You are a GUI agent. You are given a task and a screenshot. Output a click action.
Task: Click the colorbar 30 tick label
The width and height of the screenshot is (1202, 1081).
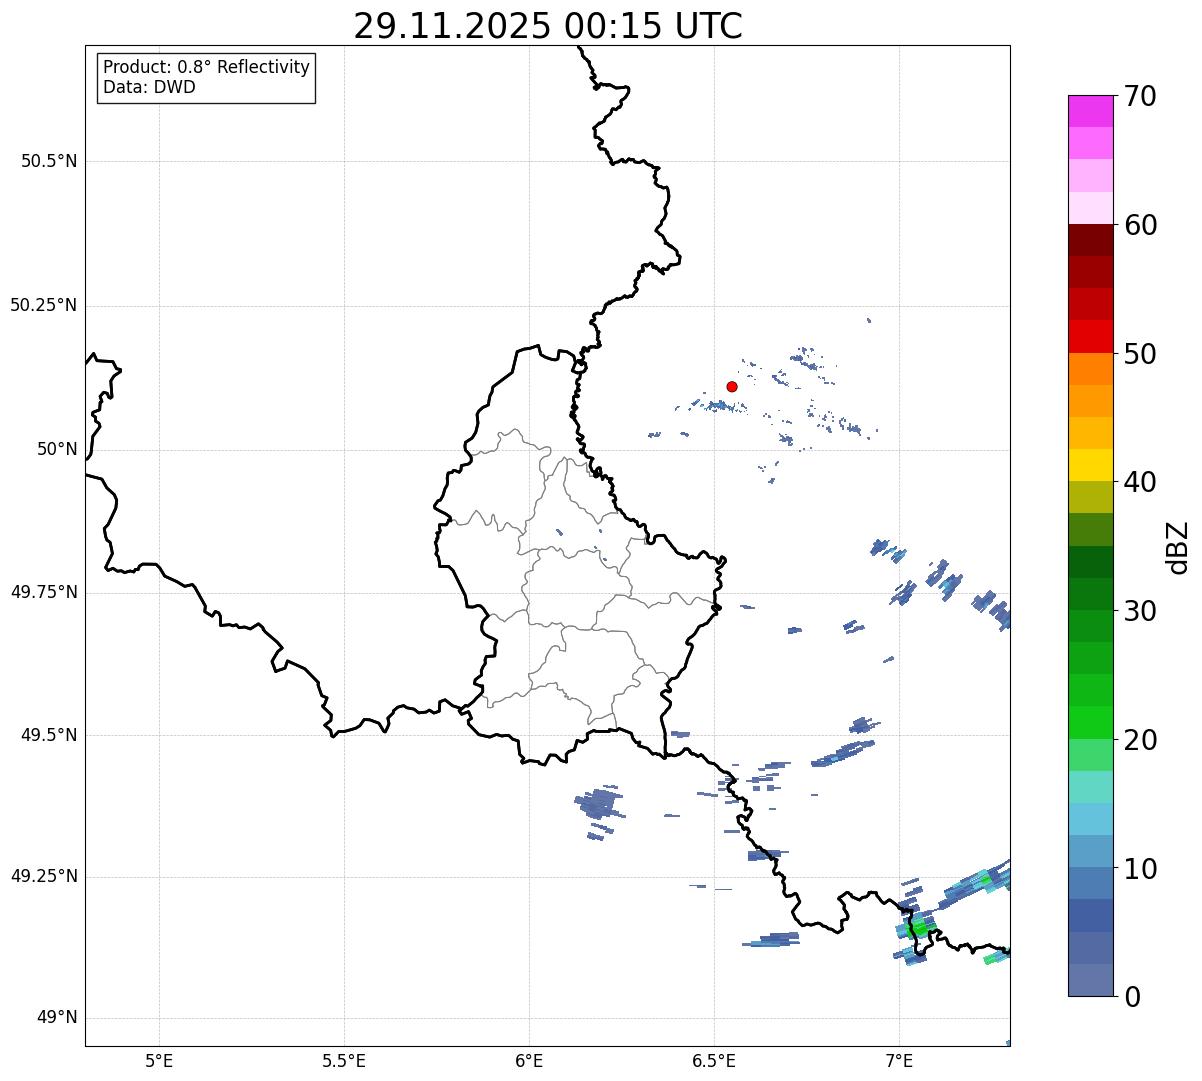click(x=1140, y=611)
